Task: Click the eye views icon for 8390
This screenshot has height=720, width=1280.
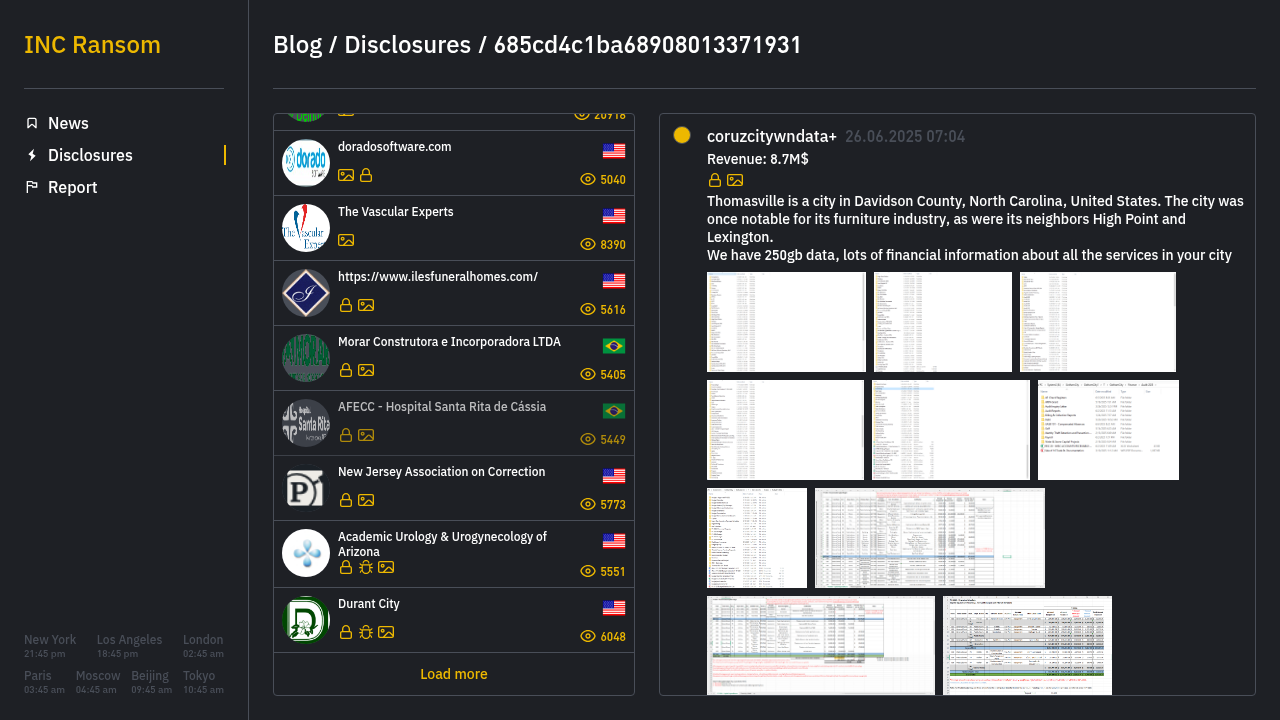Action: 588,245
